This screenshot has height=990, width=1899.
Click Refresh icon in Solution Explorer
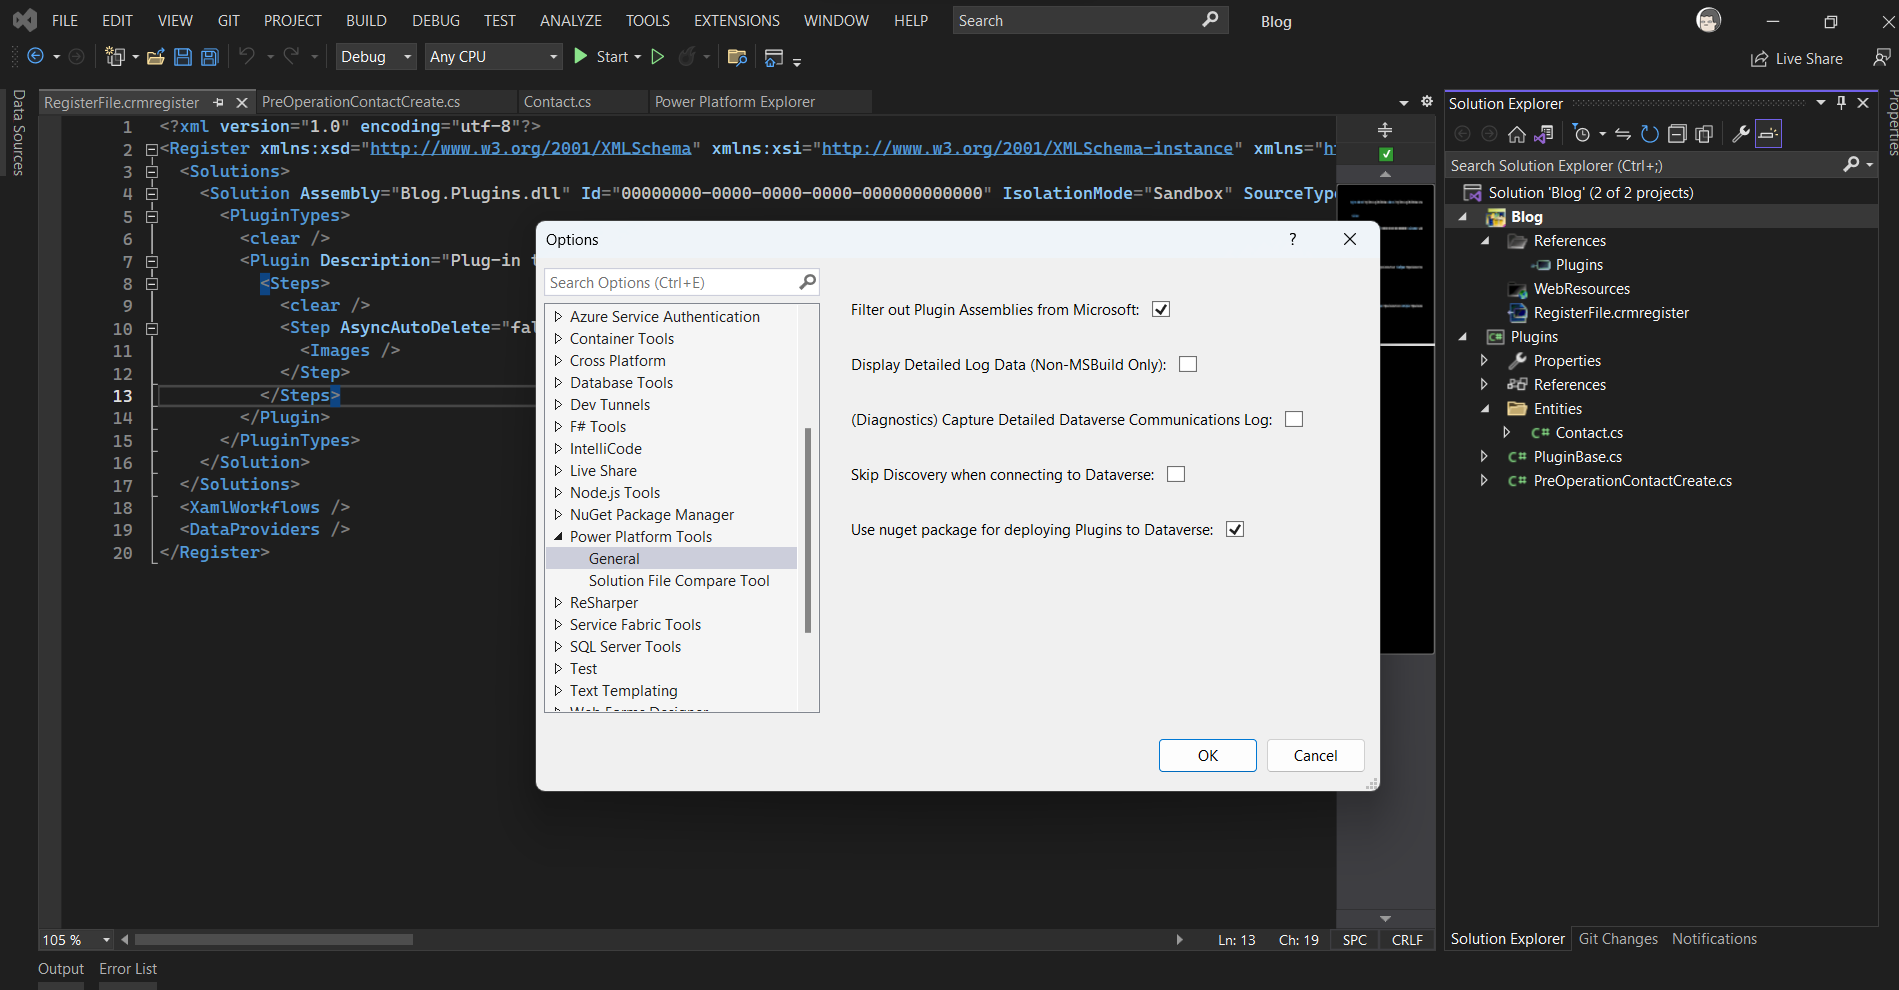(1650, 134)
